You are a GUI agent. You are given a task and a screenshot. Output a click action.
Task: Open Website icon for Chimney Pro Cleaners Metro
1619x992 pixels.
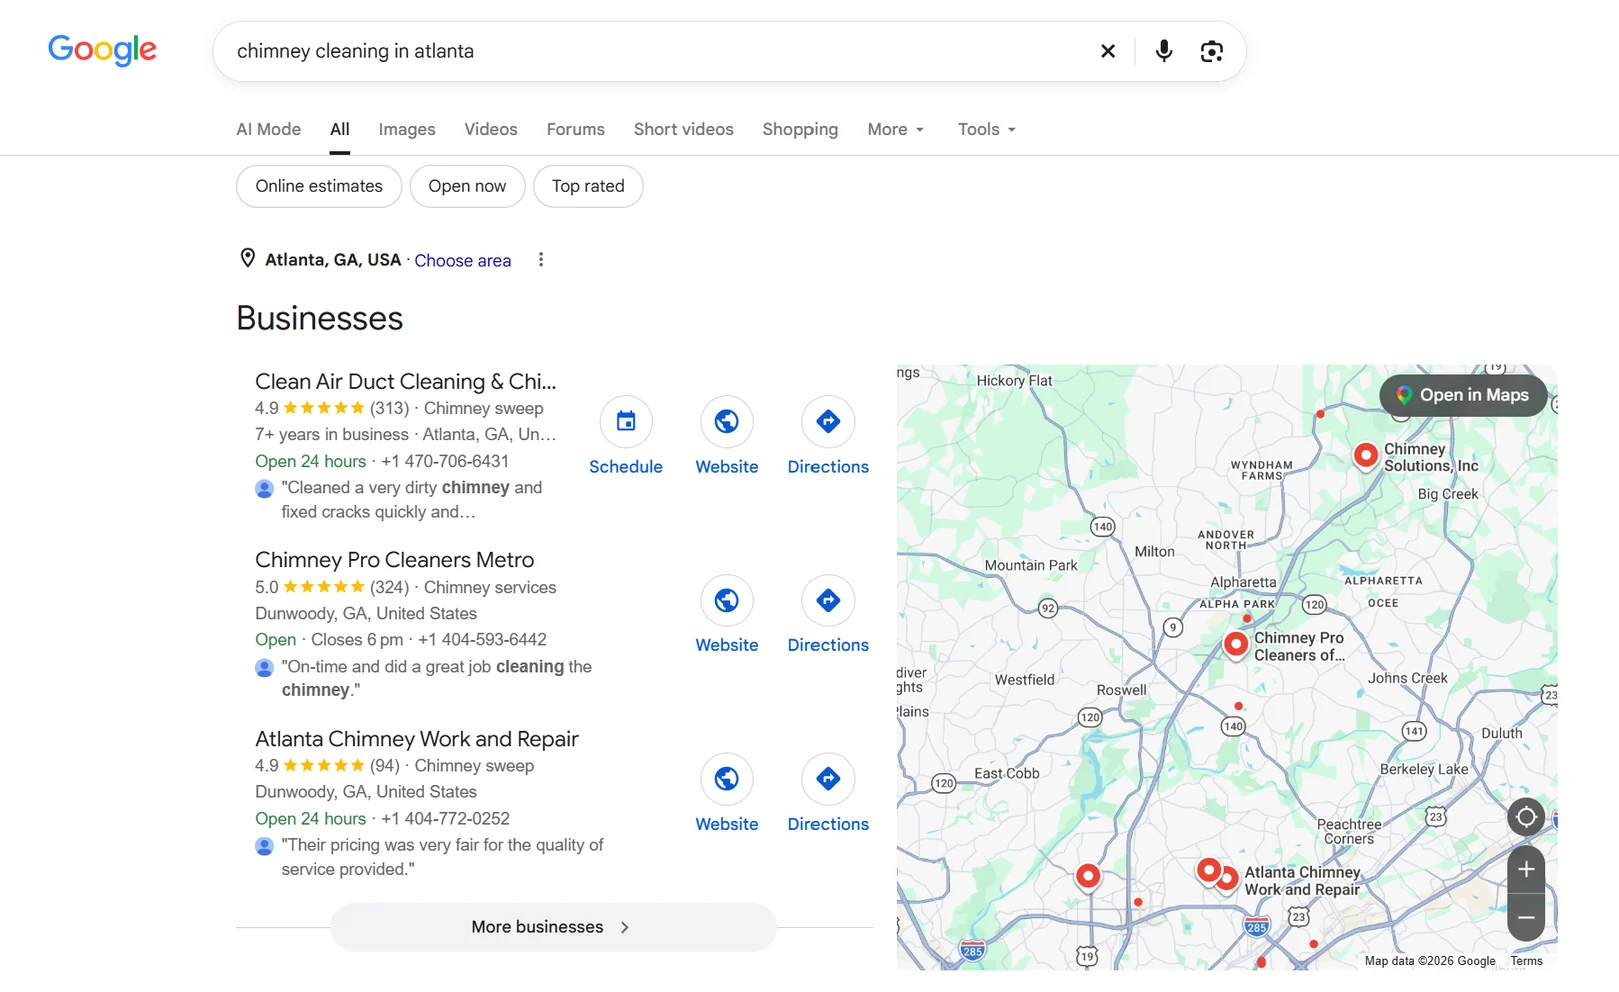tap(727, 600)
